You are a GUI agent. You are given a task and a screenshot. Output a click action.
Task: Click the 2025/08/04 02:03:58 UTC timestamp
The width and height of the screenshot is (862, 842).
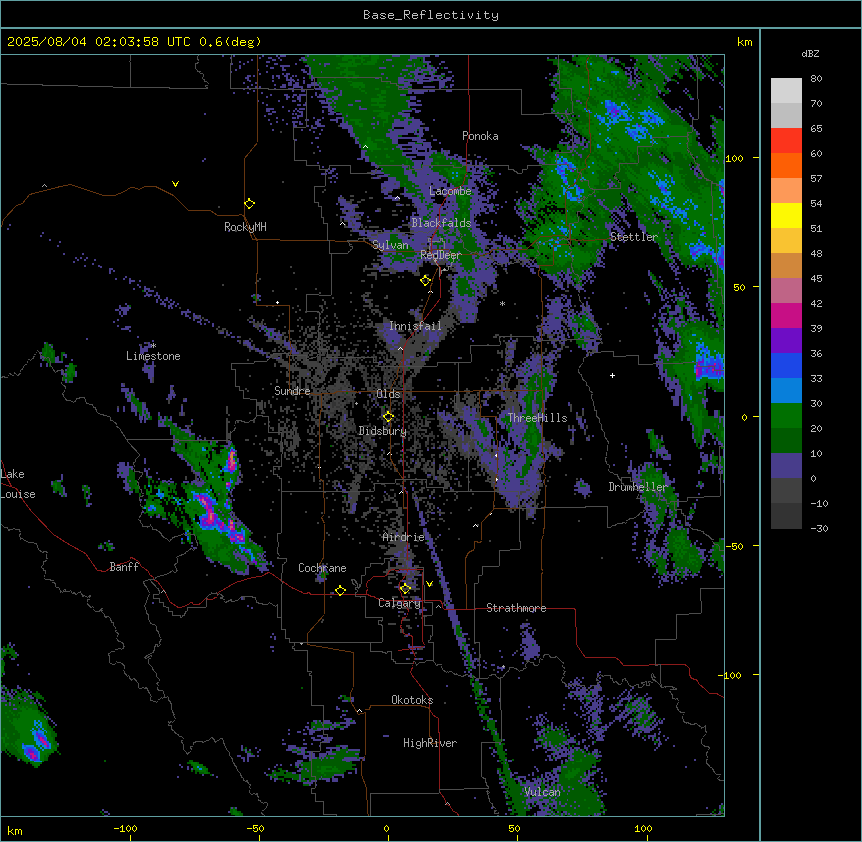(99, 42)
